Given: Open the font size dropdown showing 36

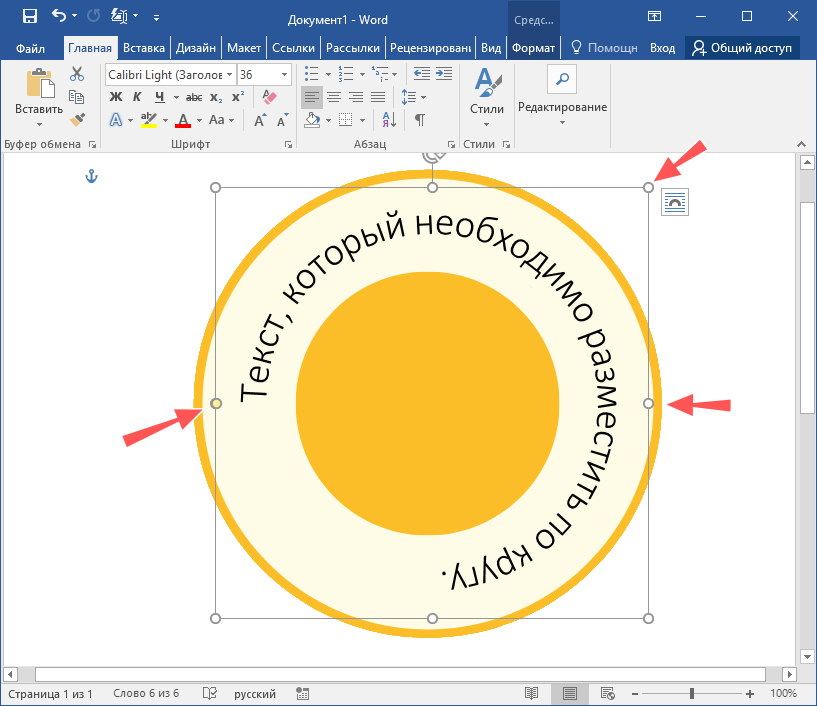Looking at the screenshot, I should [x=284, y=75].
